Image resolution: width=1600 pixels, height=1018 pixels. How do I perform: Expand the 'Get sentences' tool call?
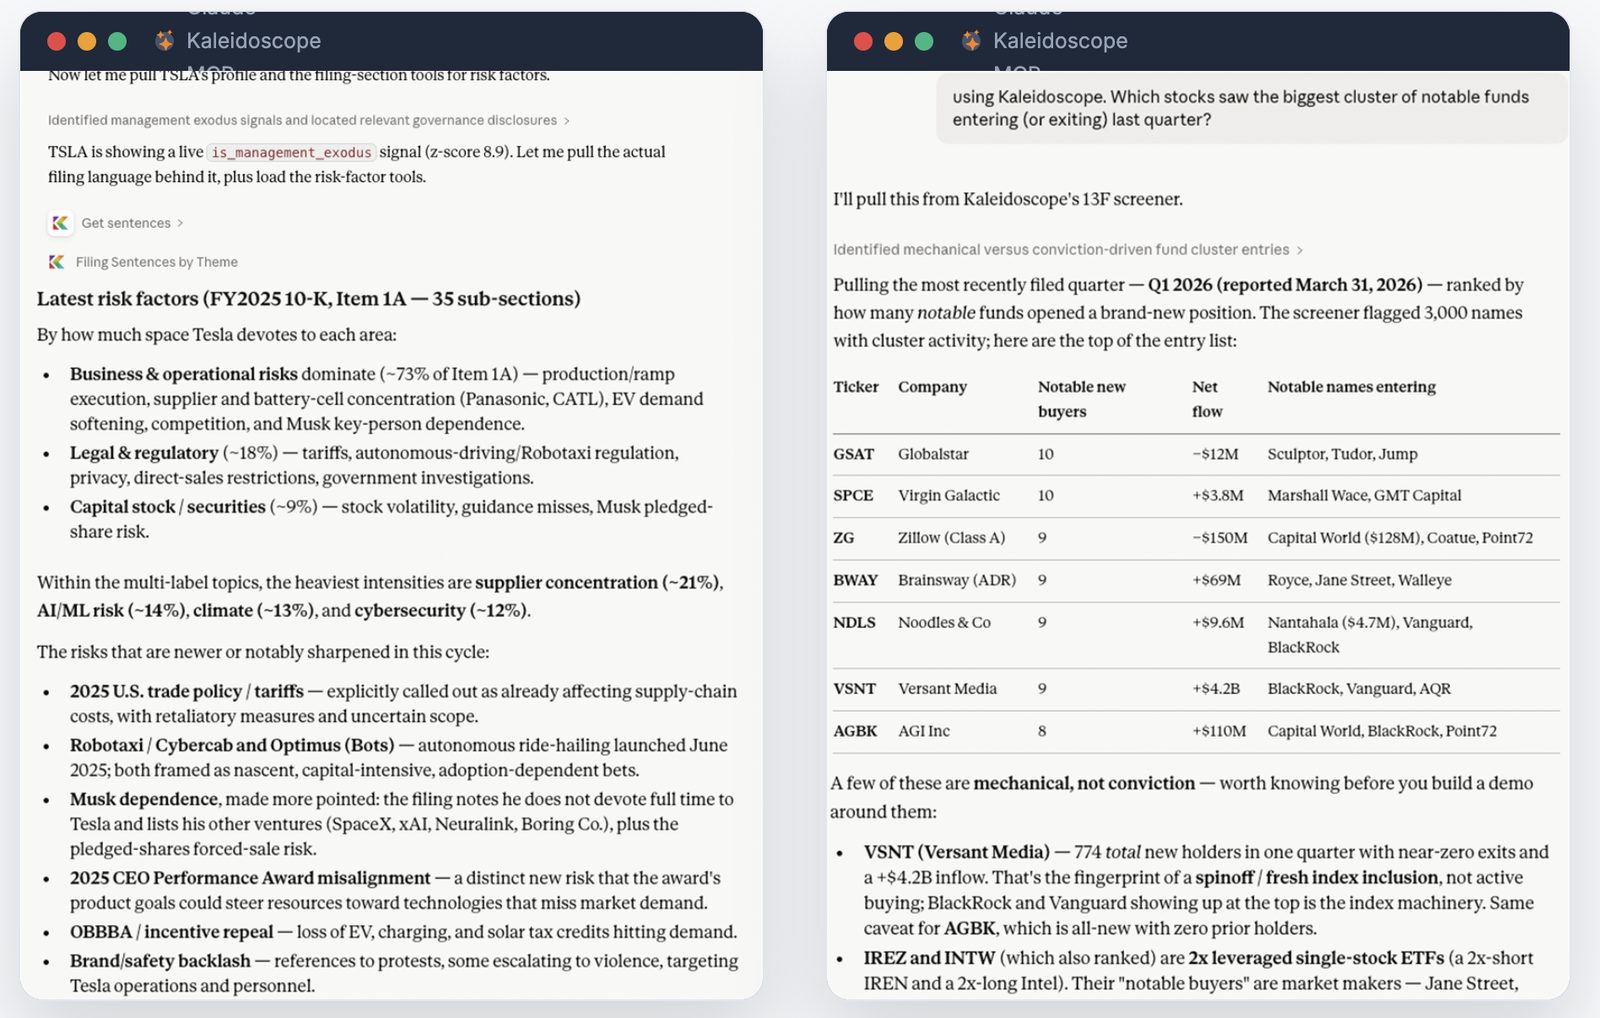pyautogui.click(x=132, y=223)
